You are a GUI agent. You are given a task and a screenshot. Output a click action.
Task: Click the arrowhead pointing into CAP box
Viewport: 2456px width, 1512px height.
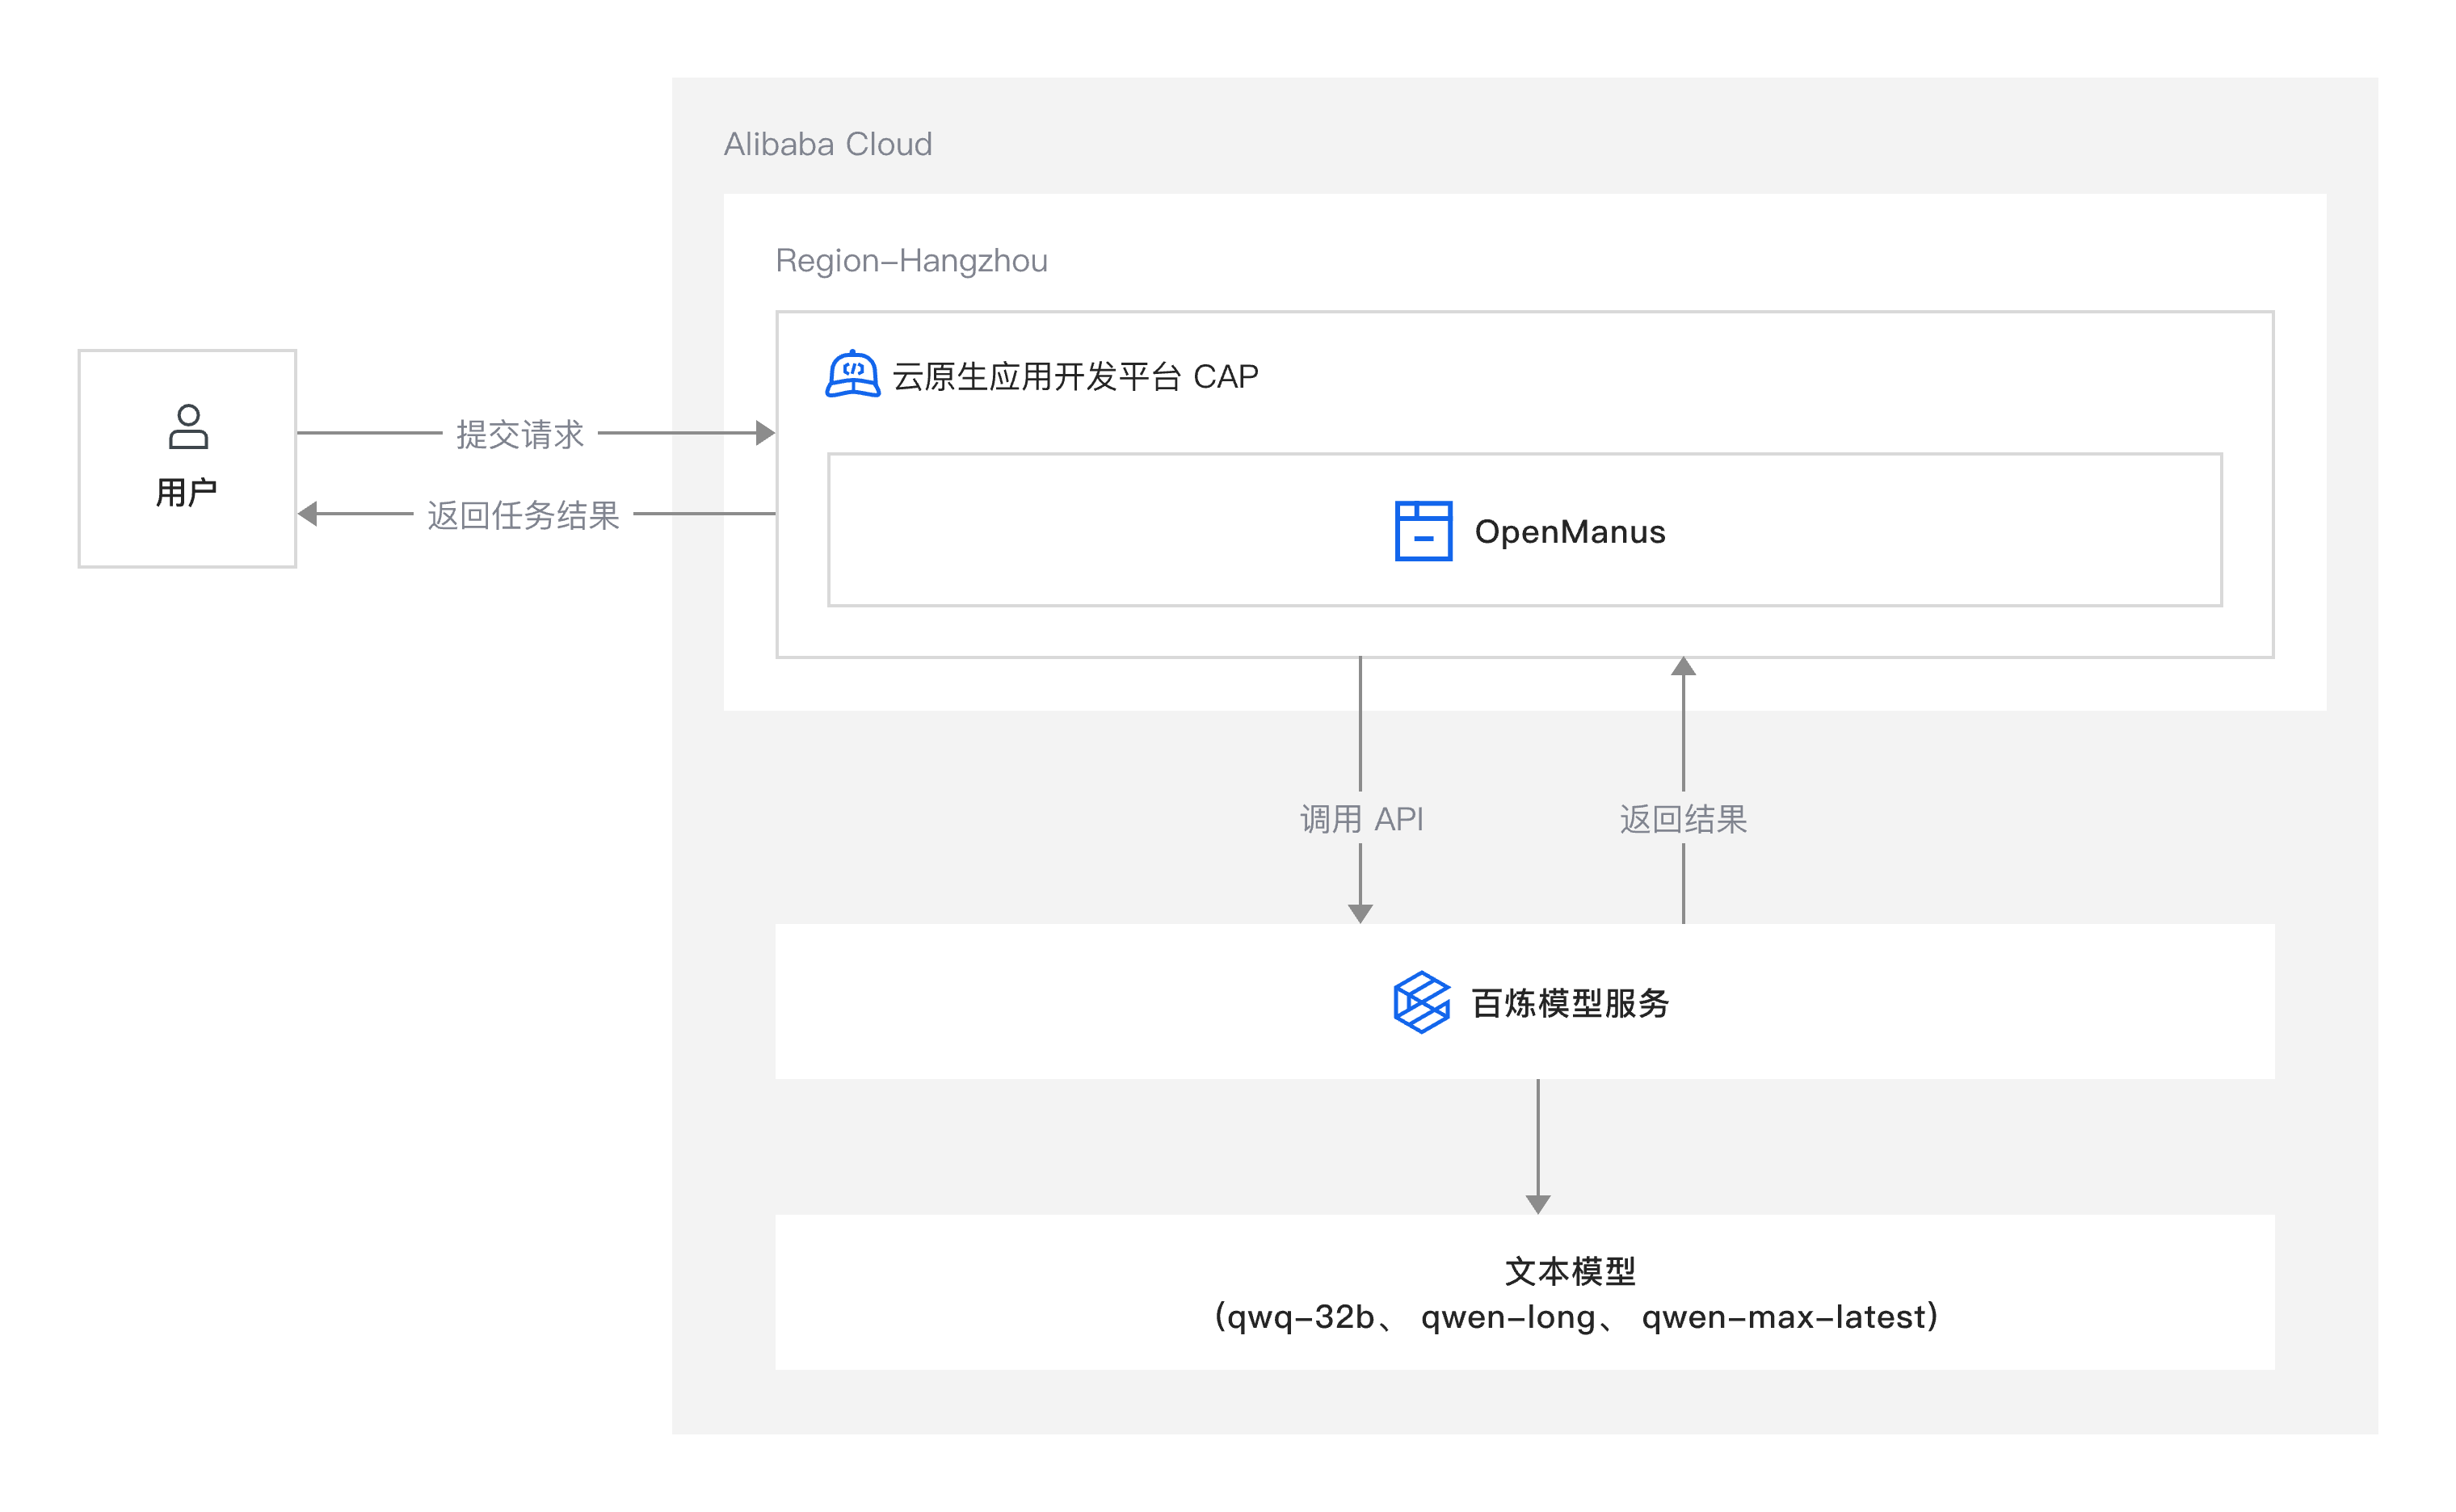pyautogui.click(x=765, y=433)
